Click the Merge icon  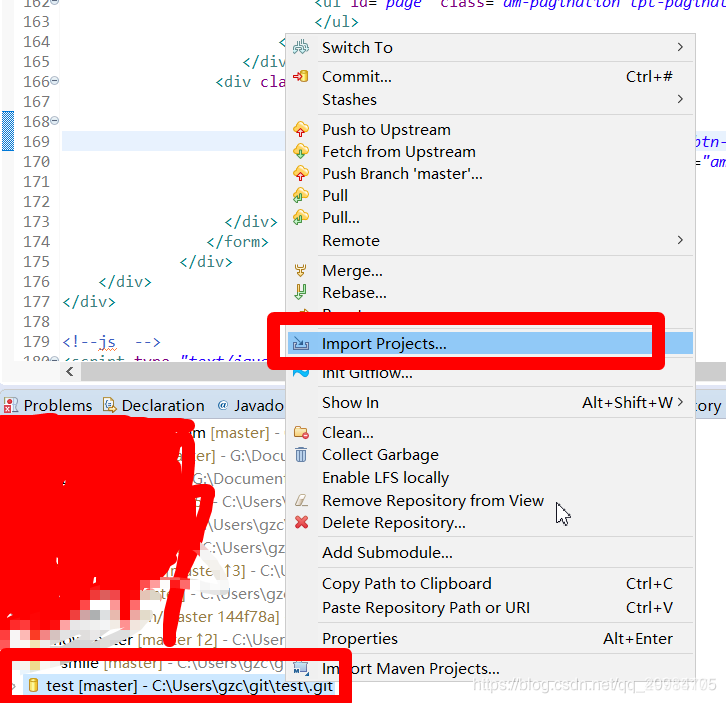tap(301, 270)
